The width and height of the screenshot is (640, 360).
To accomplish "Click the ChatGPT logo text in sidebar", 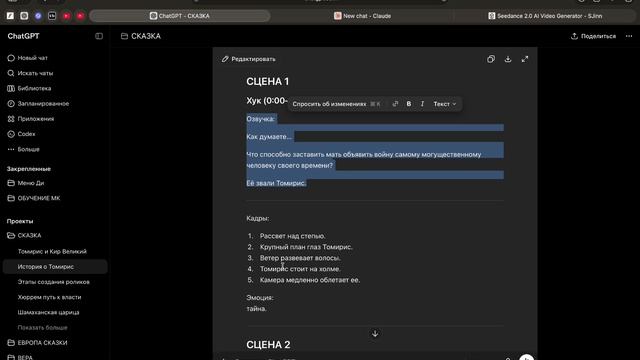I will click(x=23, y=36).
